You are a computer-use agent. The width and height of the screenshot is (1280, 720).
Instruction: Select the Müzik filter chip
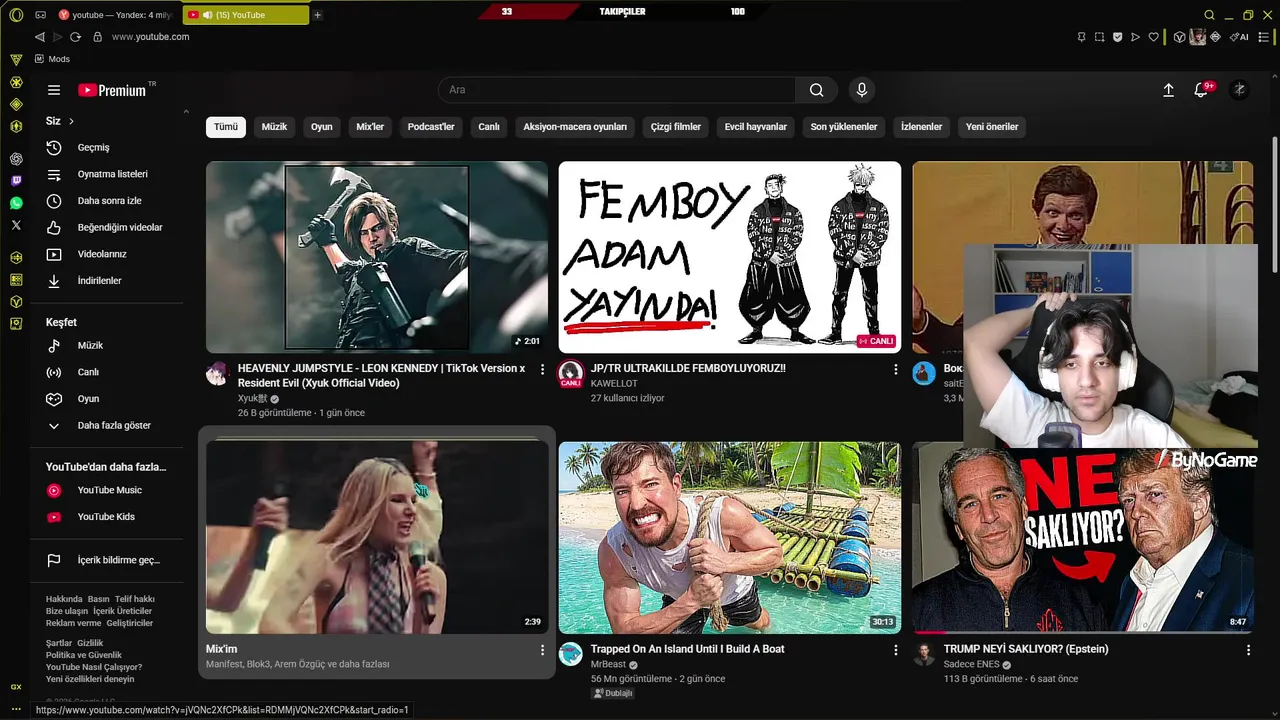274,127
